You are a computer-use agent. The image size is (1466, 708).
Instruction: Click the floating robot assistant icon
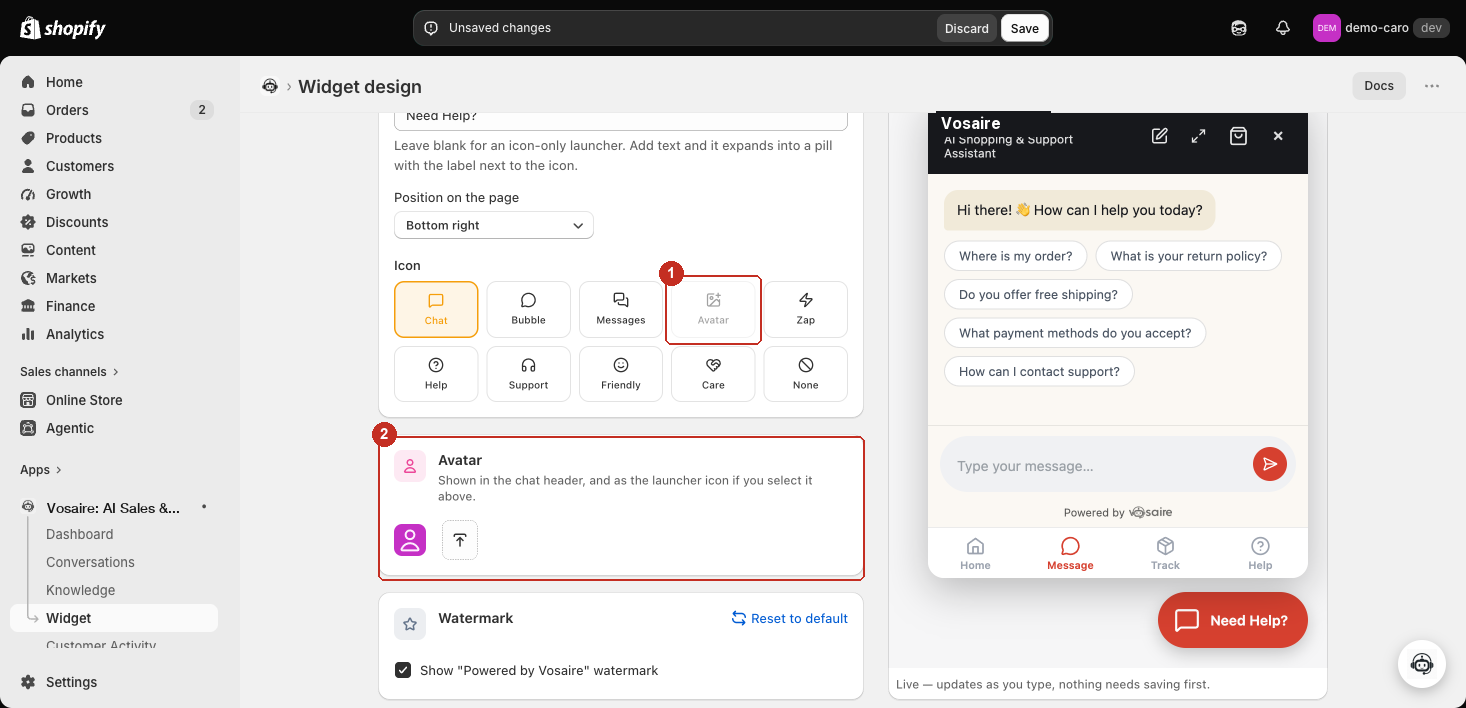(x=1422, y=664)
